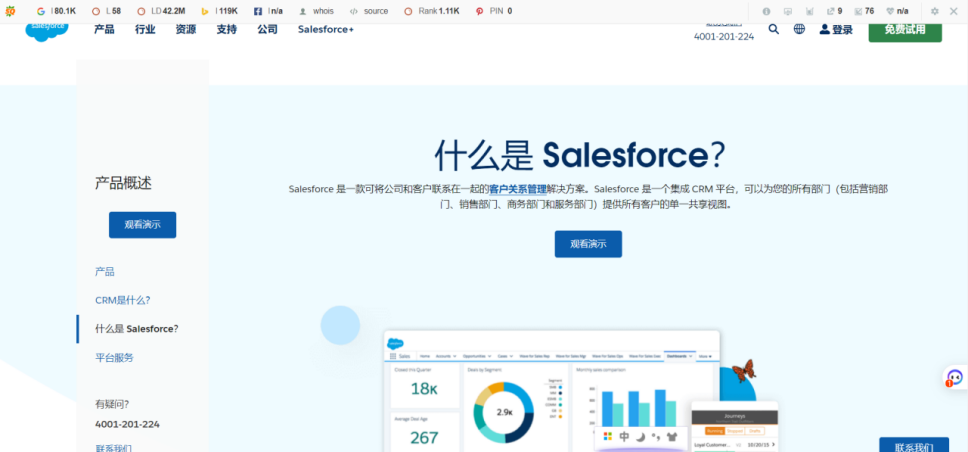Open SEOquake settings gear
968x452 pixels.
pyautogui.click(x=935, y=11)
